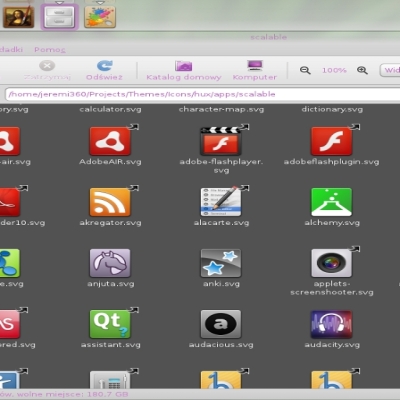This screenshot has width=400, height=400.
Task: Open the file cabinet launcher icon
Action: pos(59,17)
